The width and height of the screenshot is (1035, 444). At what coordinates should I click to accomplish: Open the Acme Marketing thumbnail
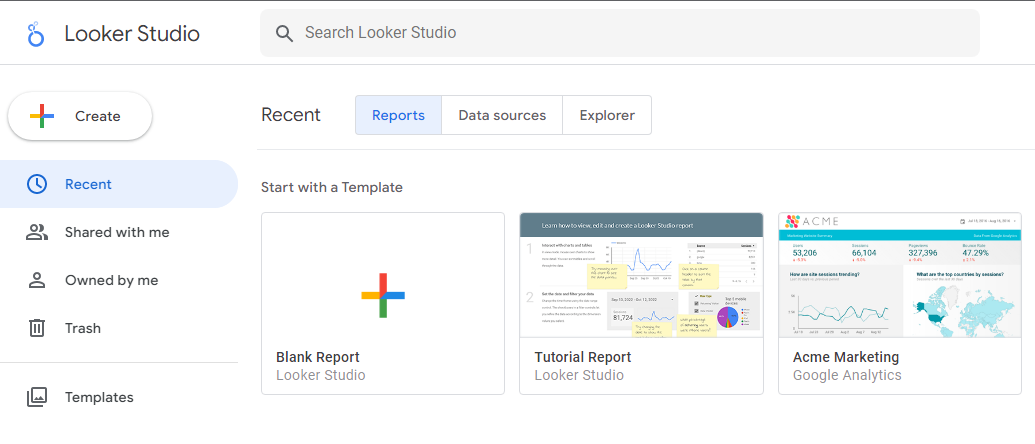[900, 275]
